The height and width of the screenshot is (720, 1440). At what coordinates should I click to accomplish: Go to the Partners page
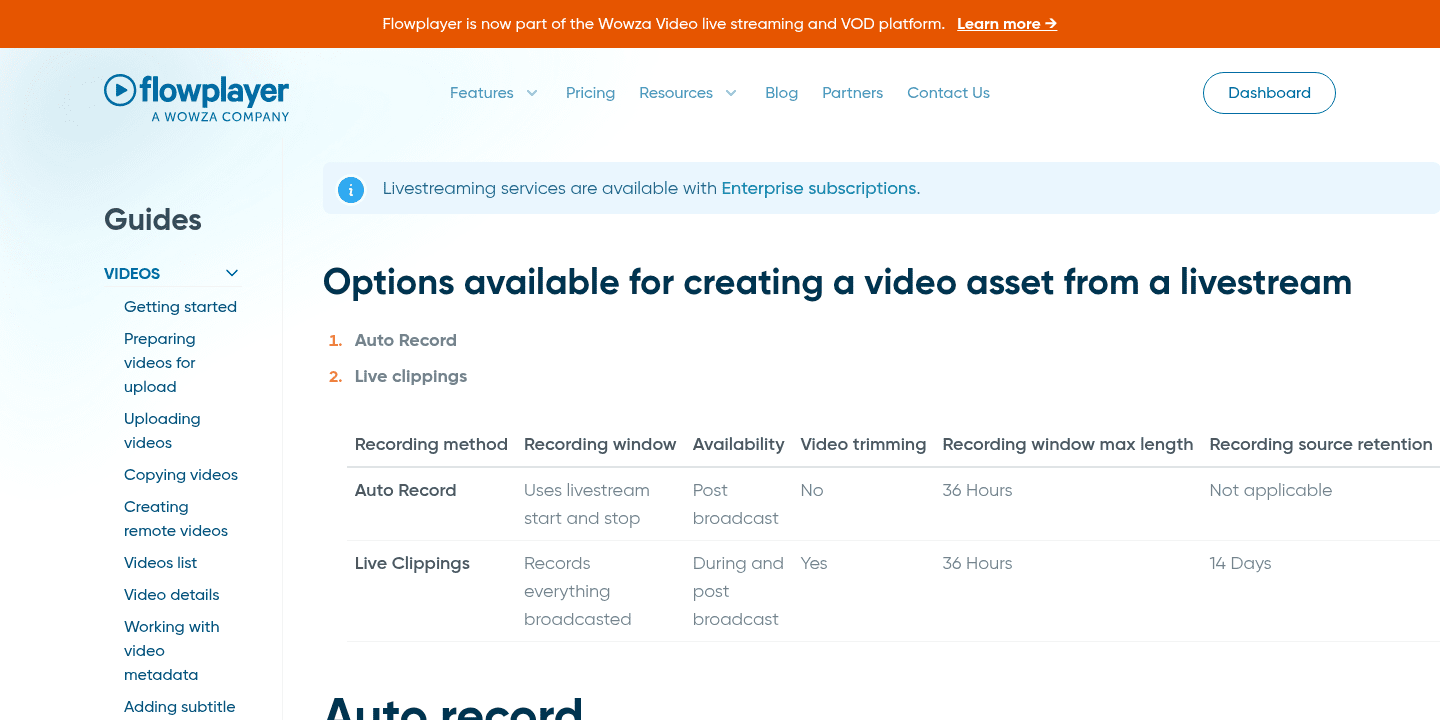pyautogui.click(x=852, y=93)
